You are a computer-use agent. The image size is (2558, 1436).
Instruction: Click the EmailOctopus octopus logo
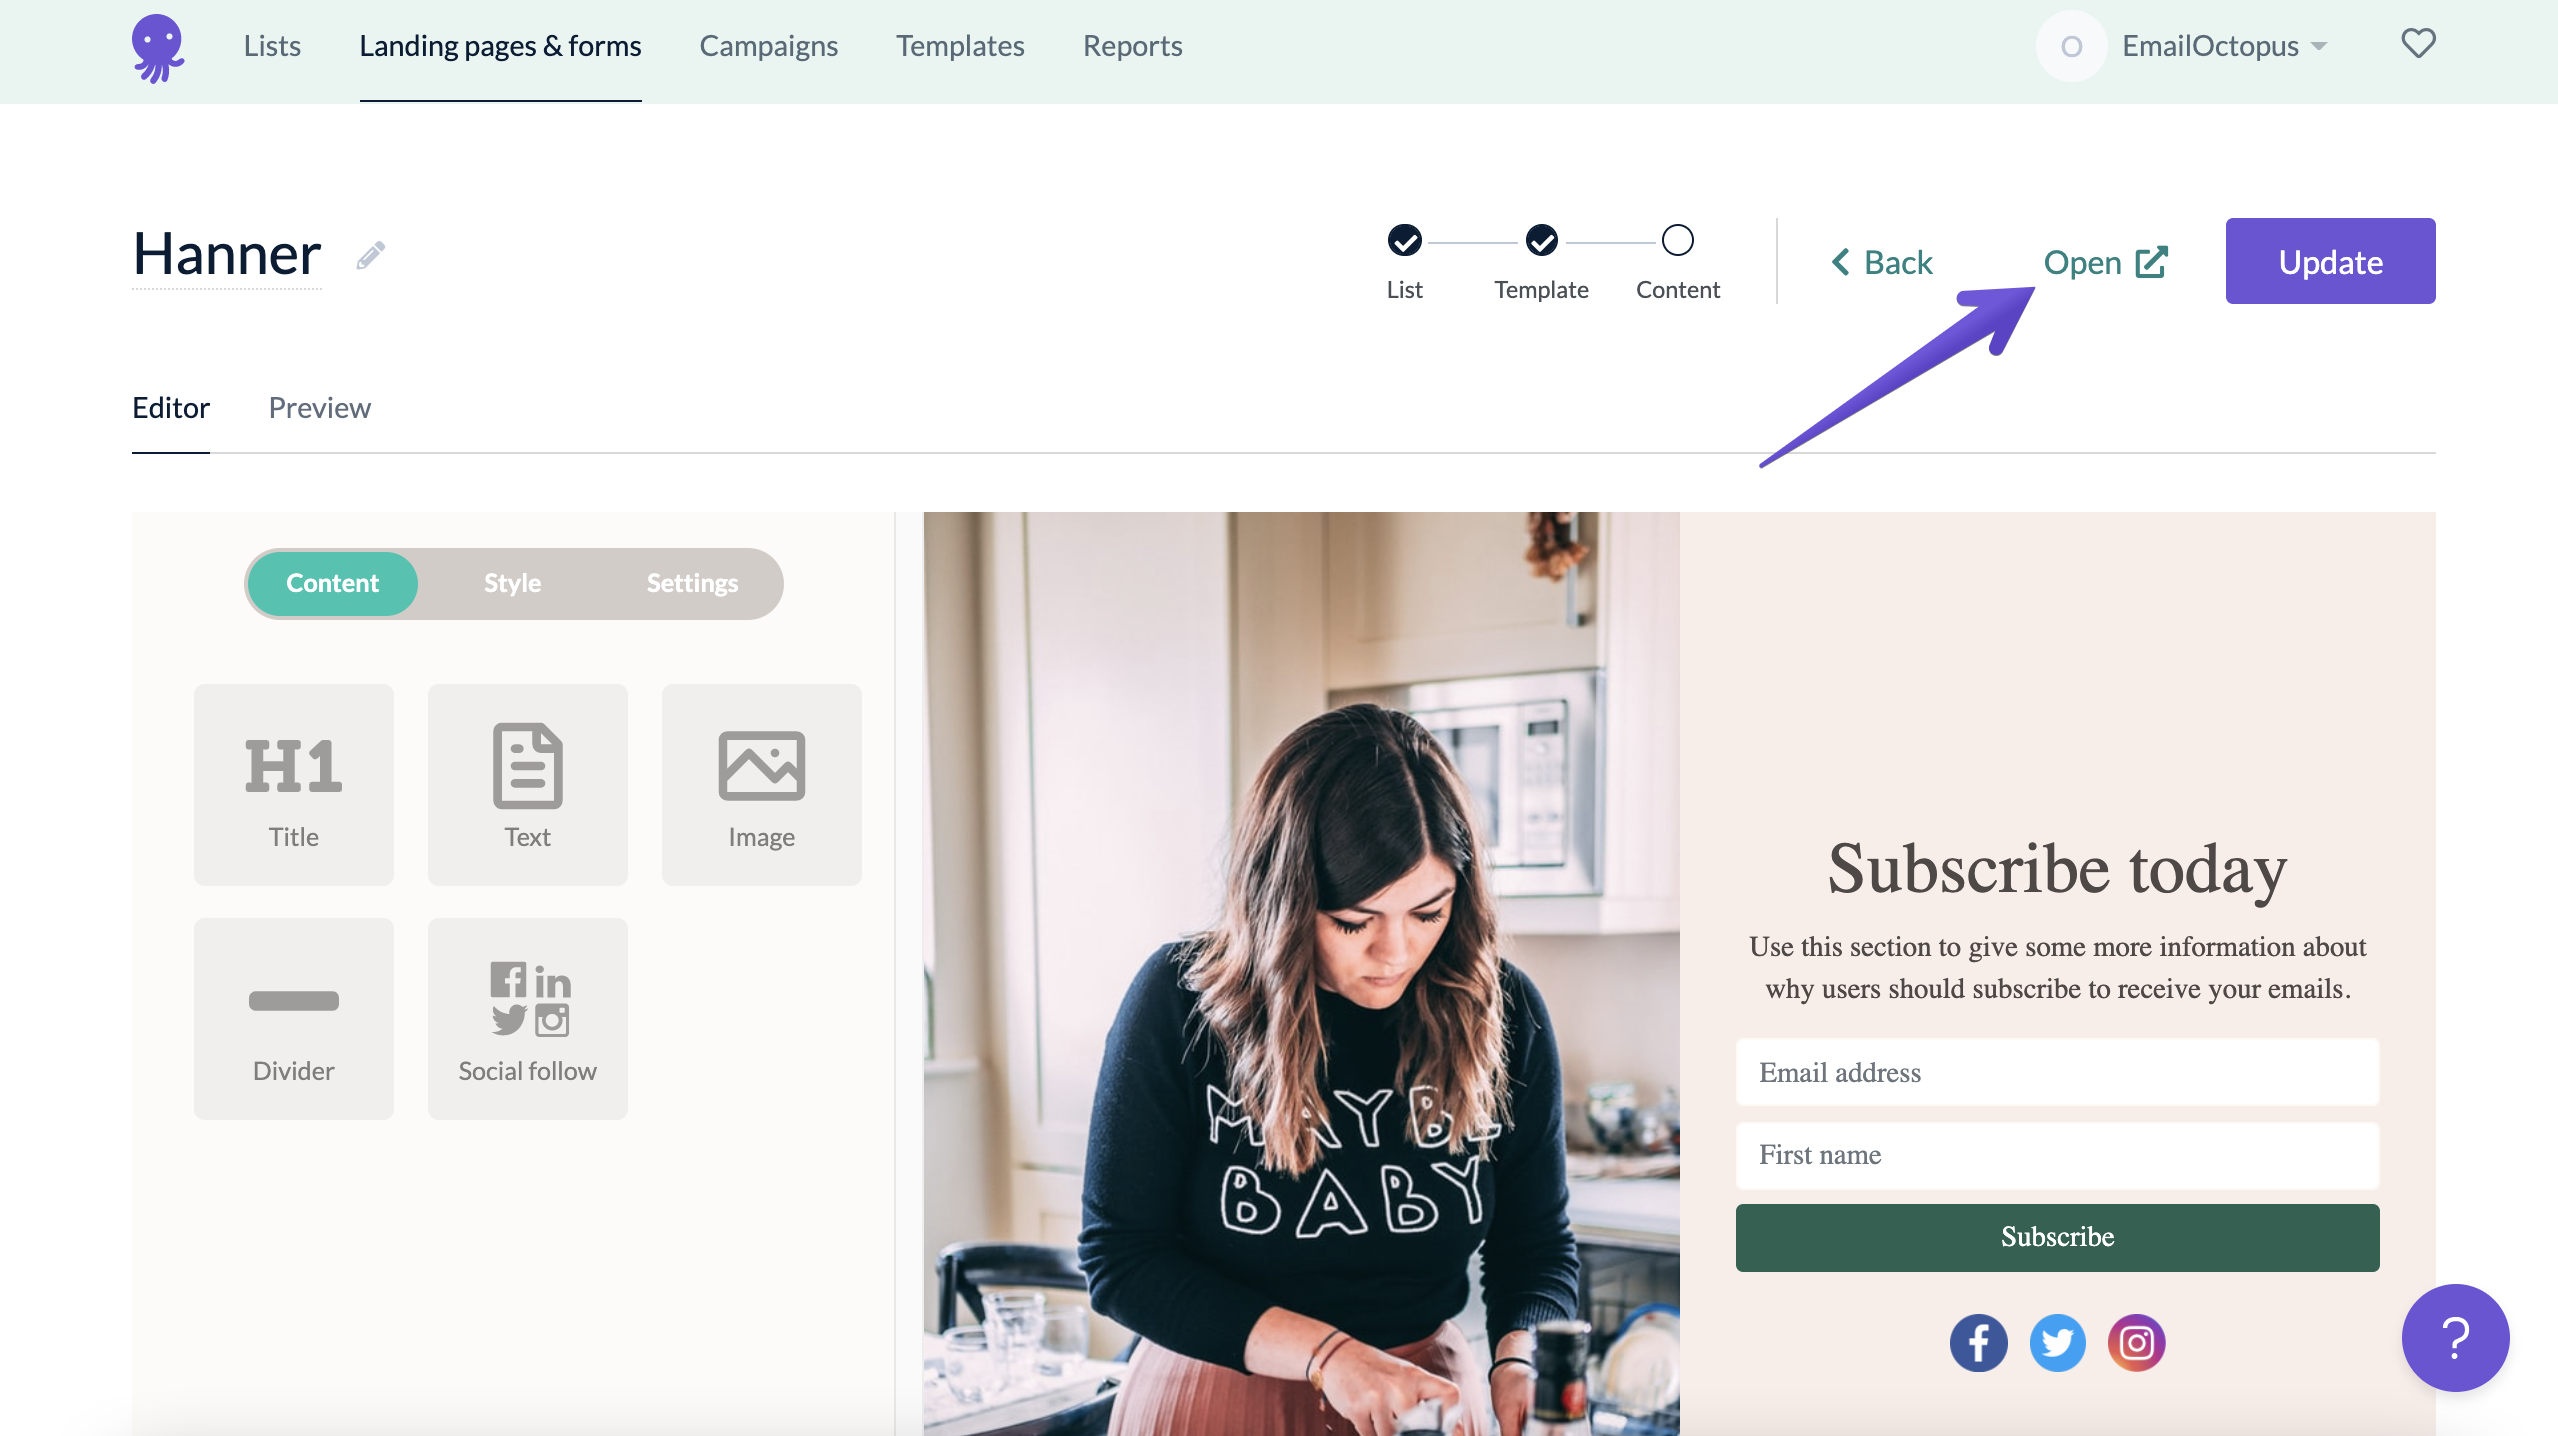[x=158, y=47]
